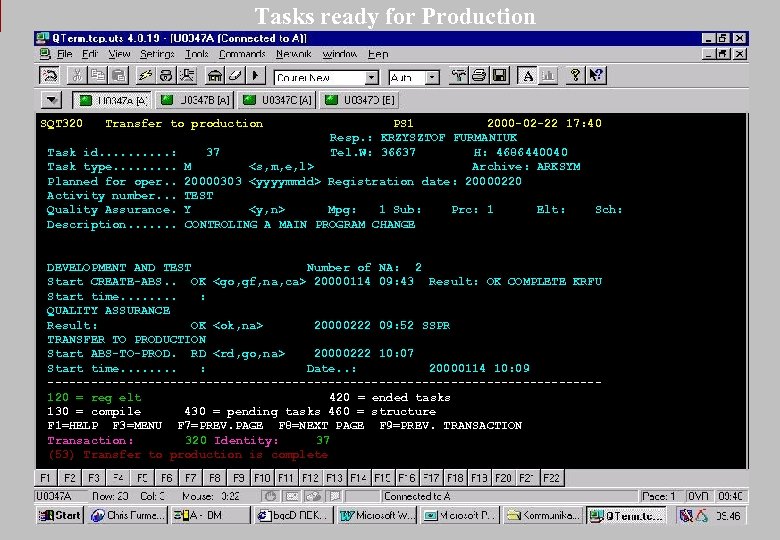
Task: Click the F12 function key button
Action: (x=310, y=478)
